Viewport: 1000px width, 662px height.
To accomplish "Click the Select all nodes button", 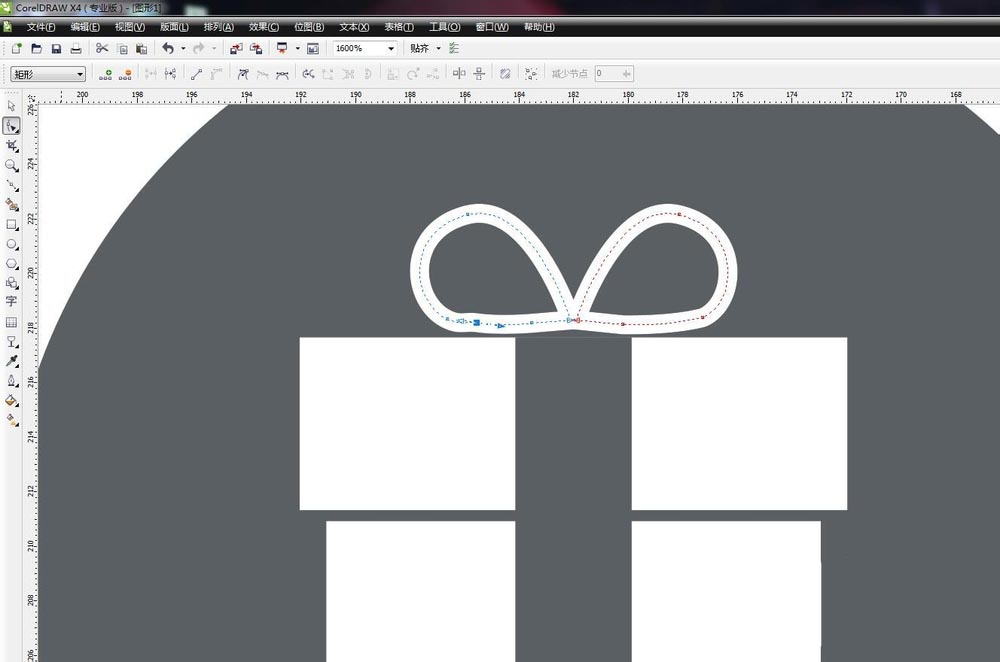I will click(531, 74).
